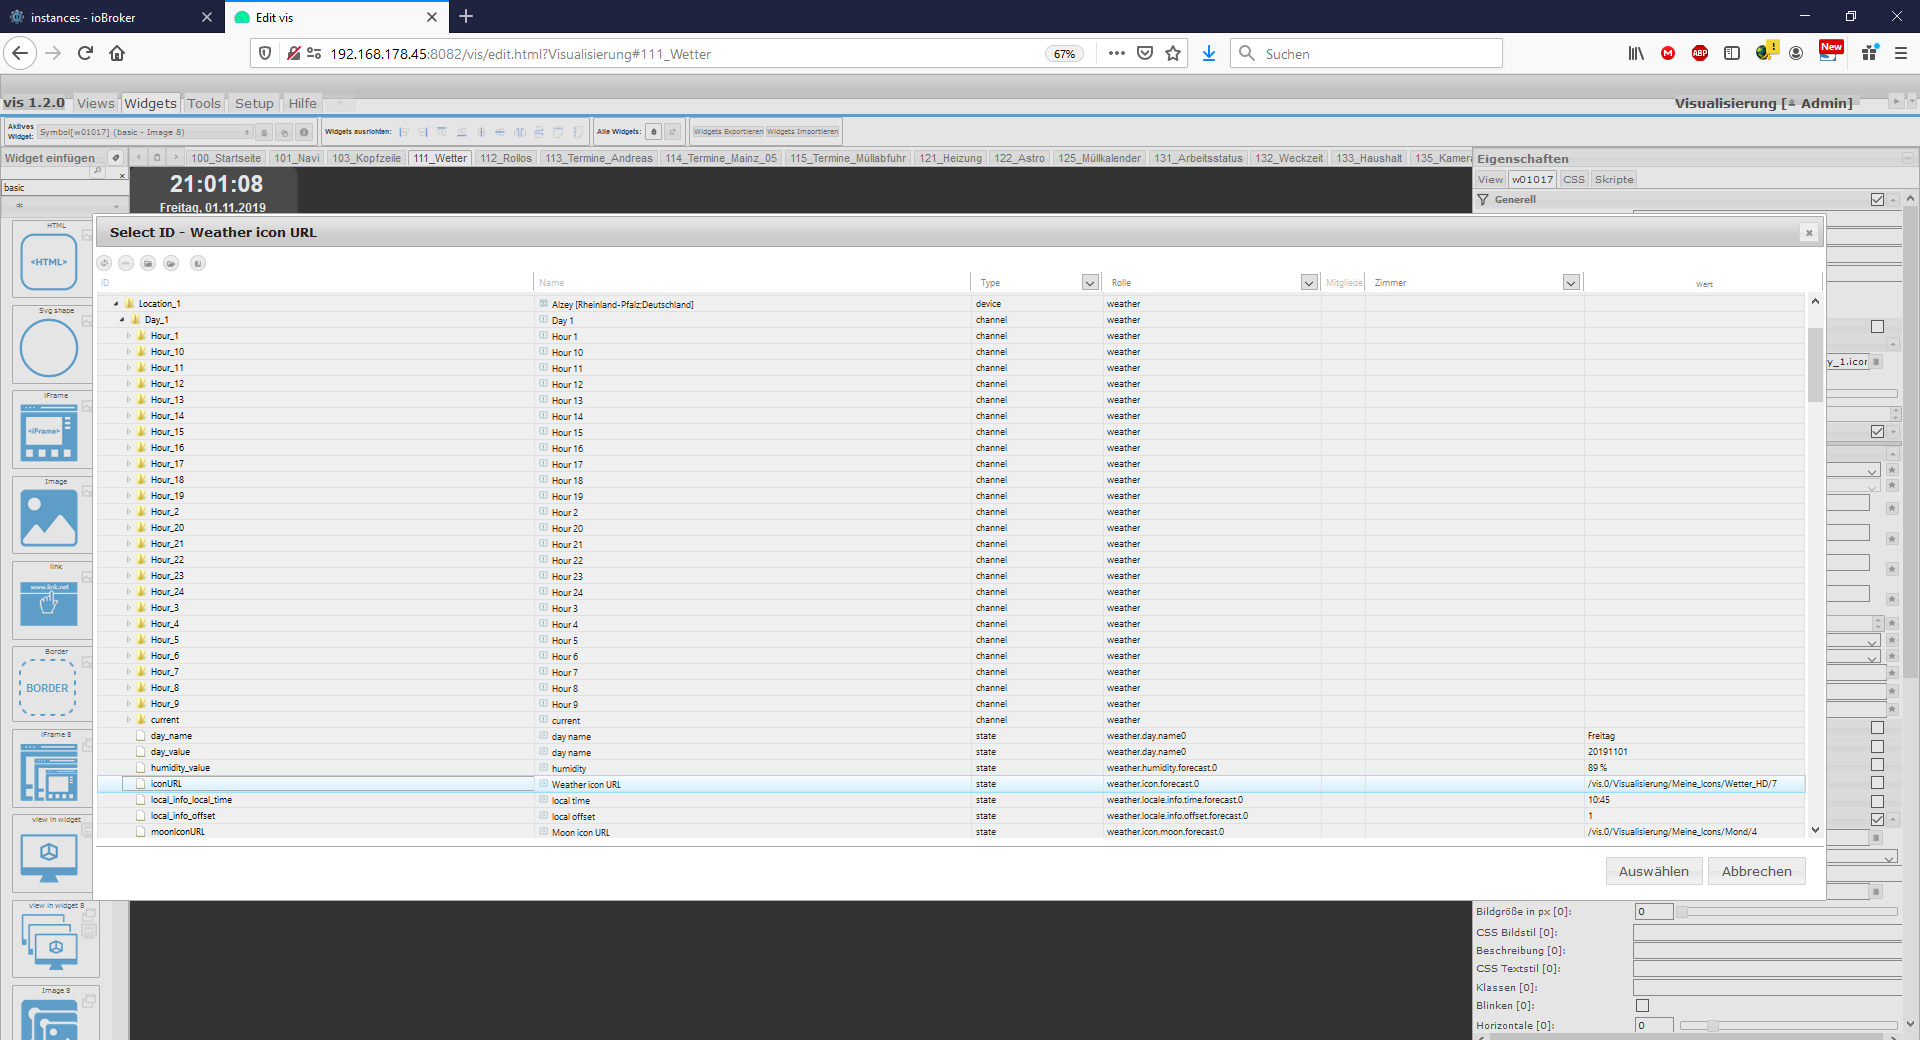Switch to the 112_Rollos view tab
The width and height of the screenshot is (1920, 1040).
(506, 158)
